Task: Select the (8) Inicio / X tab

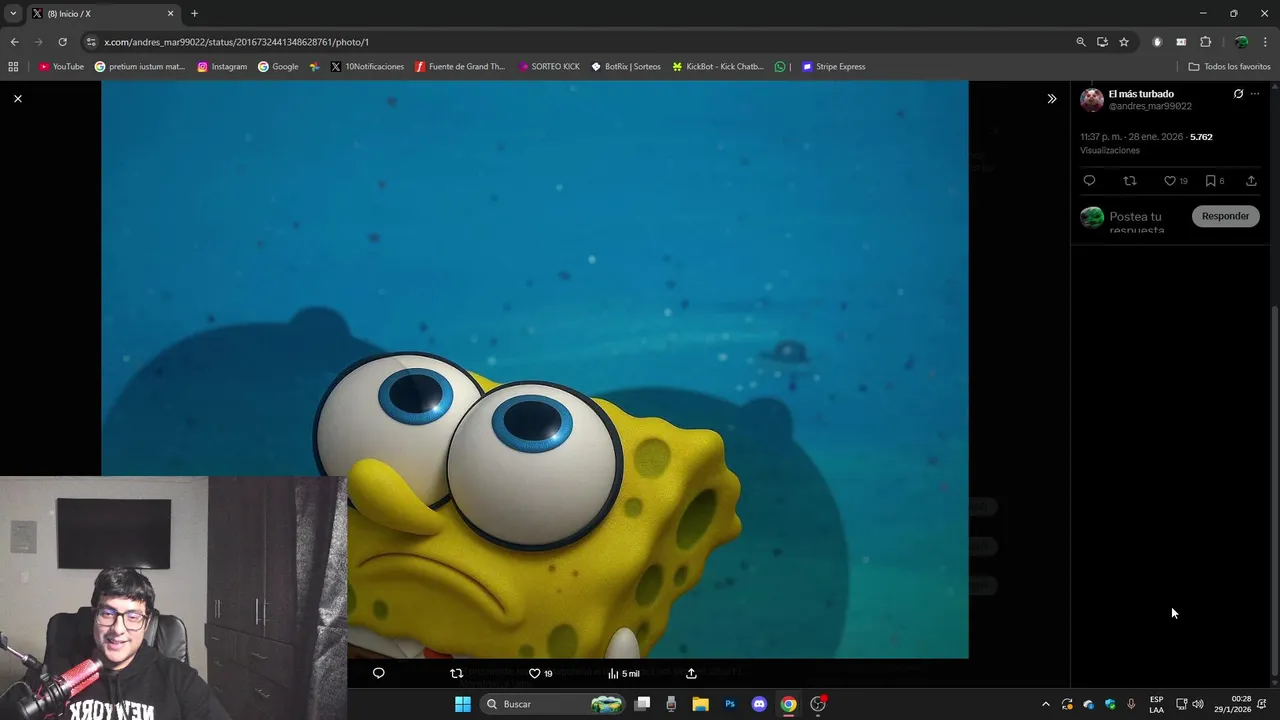Action: pyautogui.click(x=102, y=14)
